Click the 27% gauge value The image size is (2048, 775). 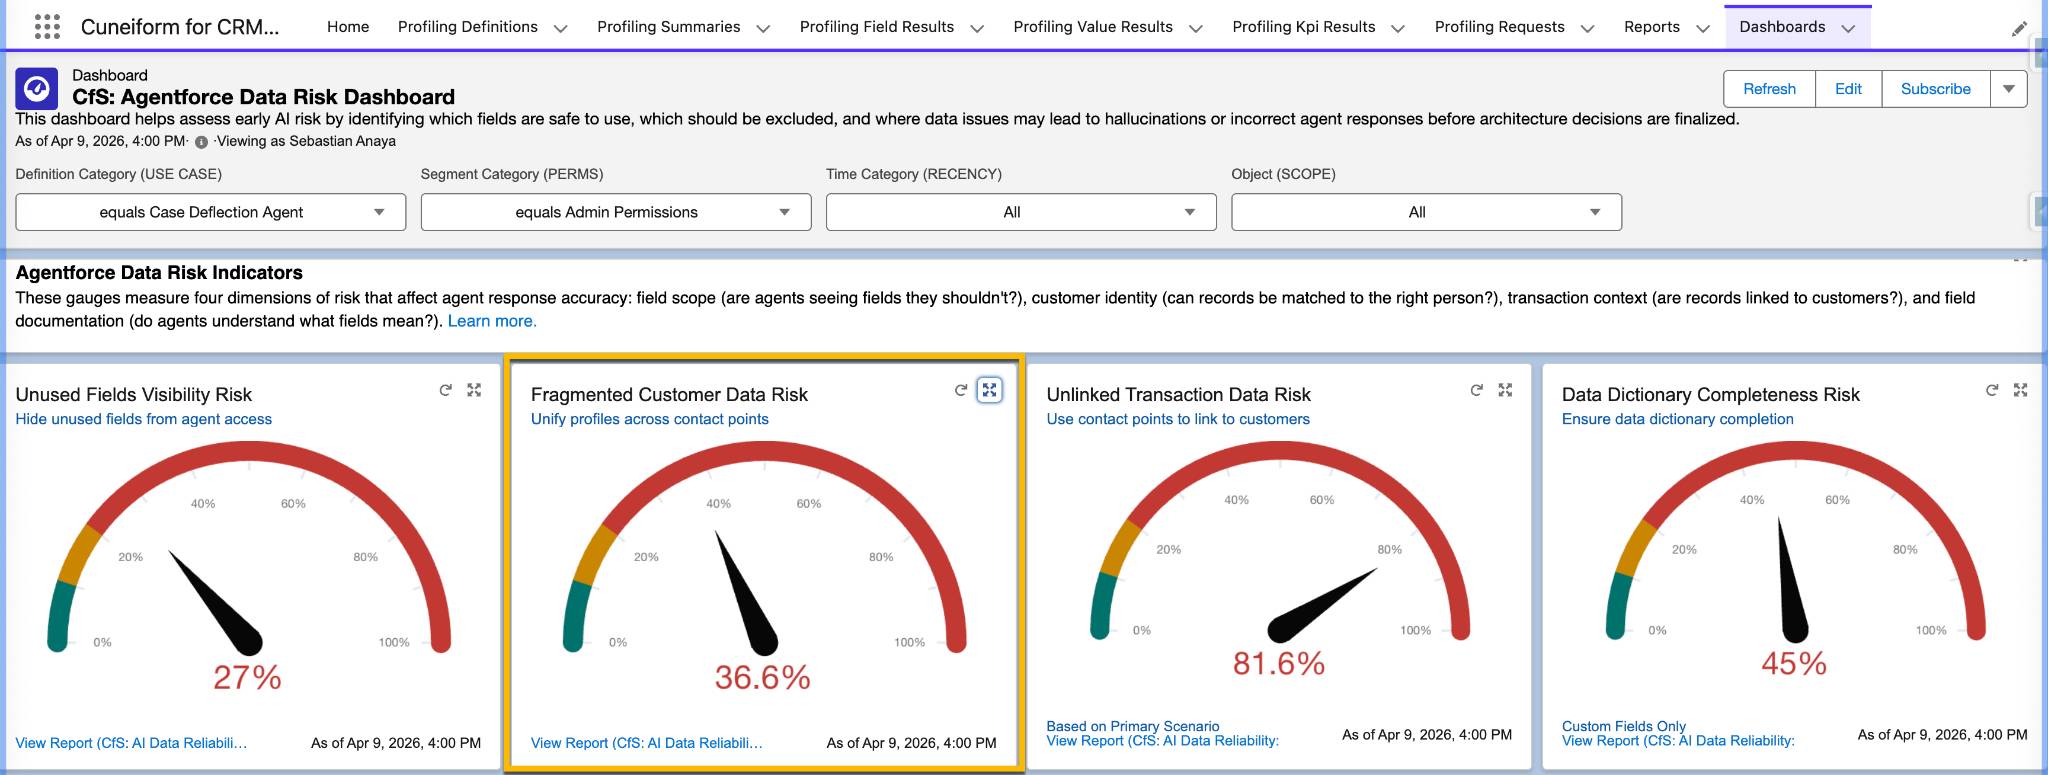247,678
